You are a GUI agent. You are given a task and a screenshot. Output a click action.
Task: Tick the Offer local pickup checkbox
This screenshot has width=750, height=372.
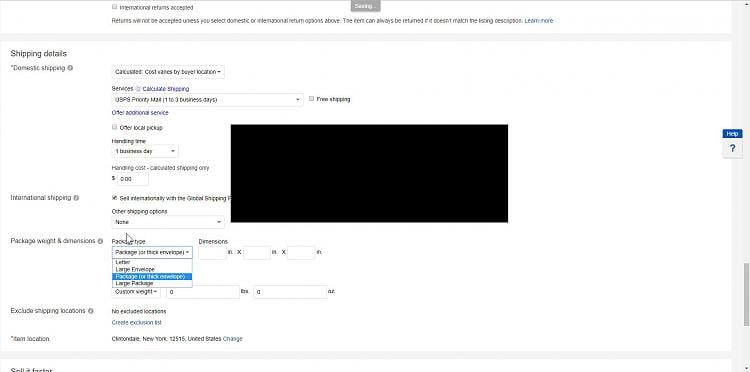click(x=114, y=127)
